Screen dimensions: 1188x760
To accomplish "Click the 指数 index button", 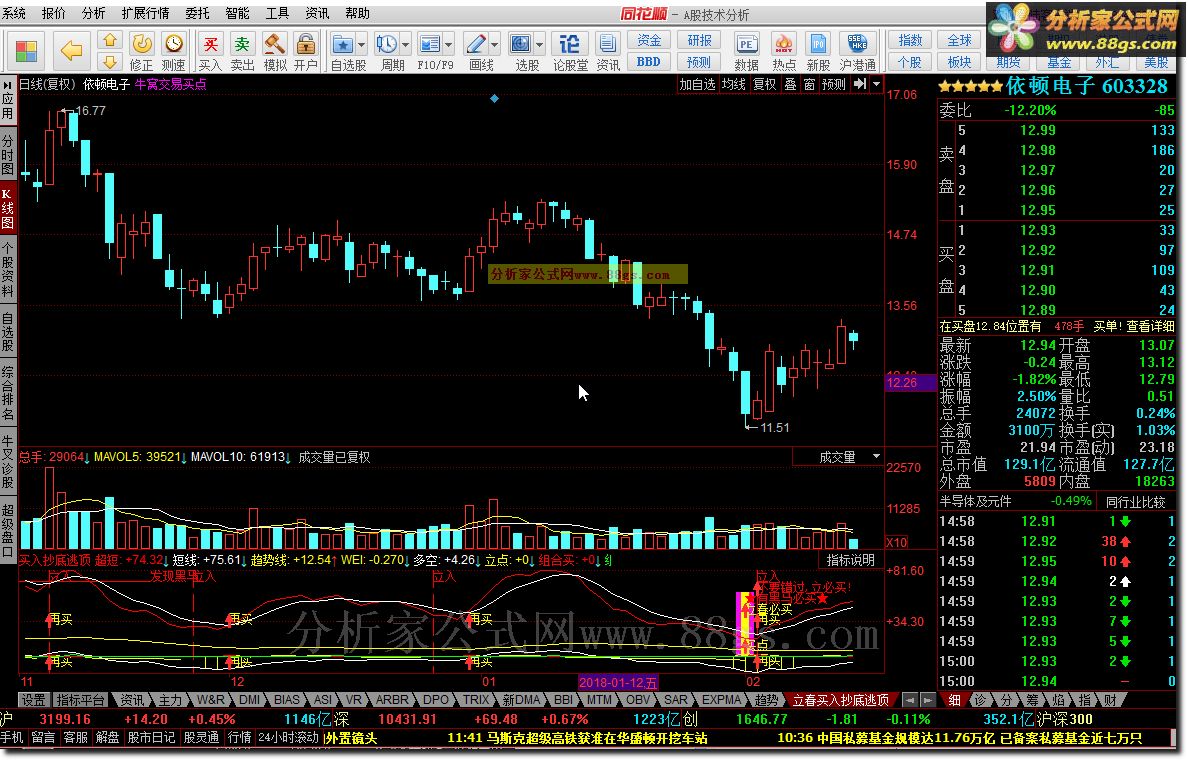I will (910, 40).
